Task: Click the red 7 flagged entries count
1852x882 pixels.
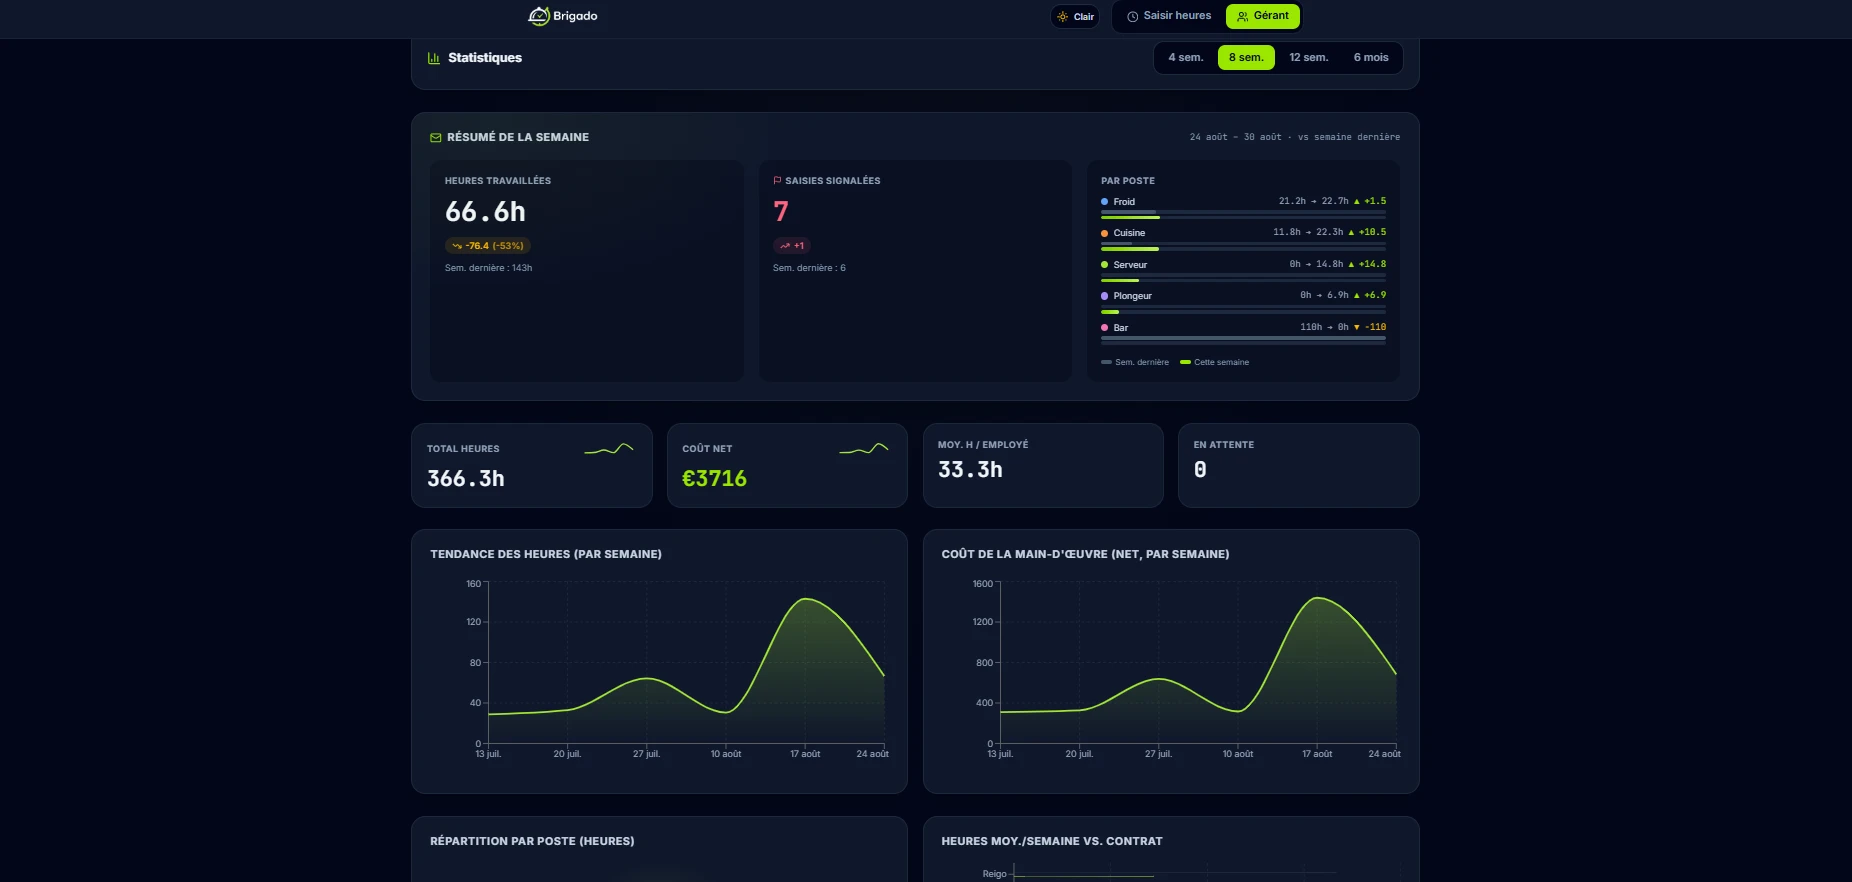Action: [x=781, y=212]
